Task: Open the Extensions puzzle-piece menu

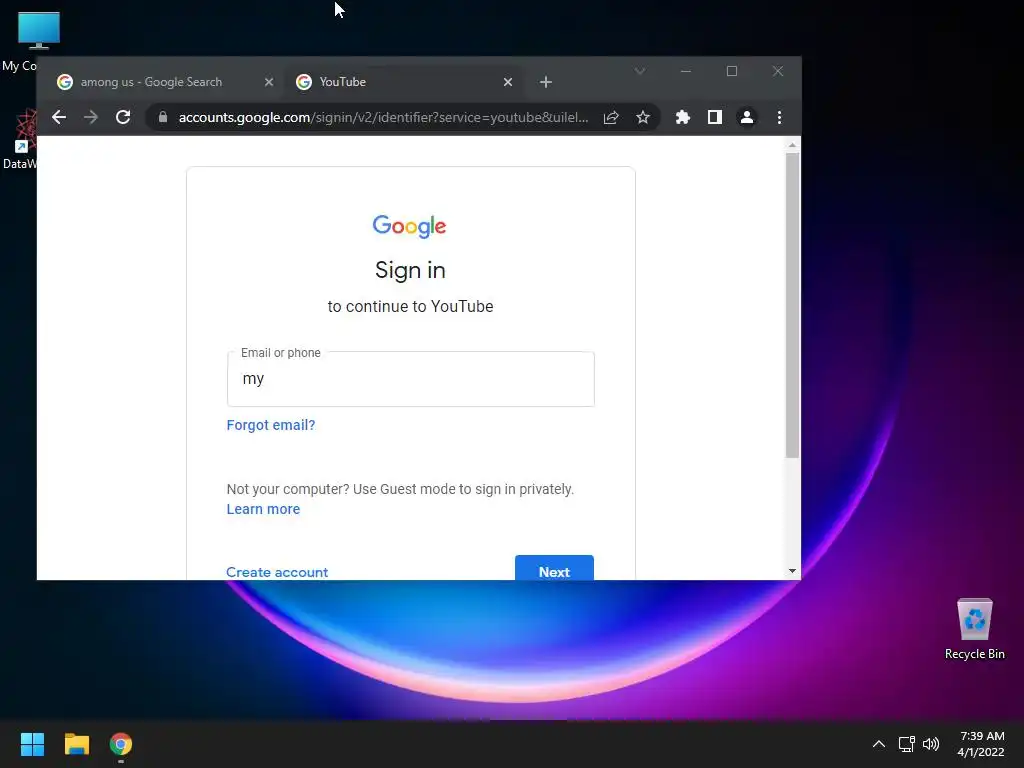Action: pyautogui.click(x=682, y=118)
